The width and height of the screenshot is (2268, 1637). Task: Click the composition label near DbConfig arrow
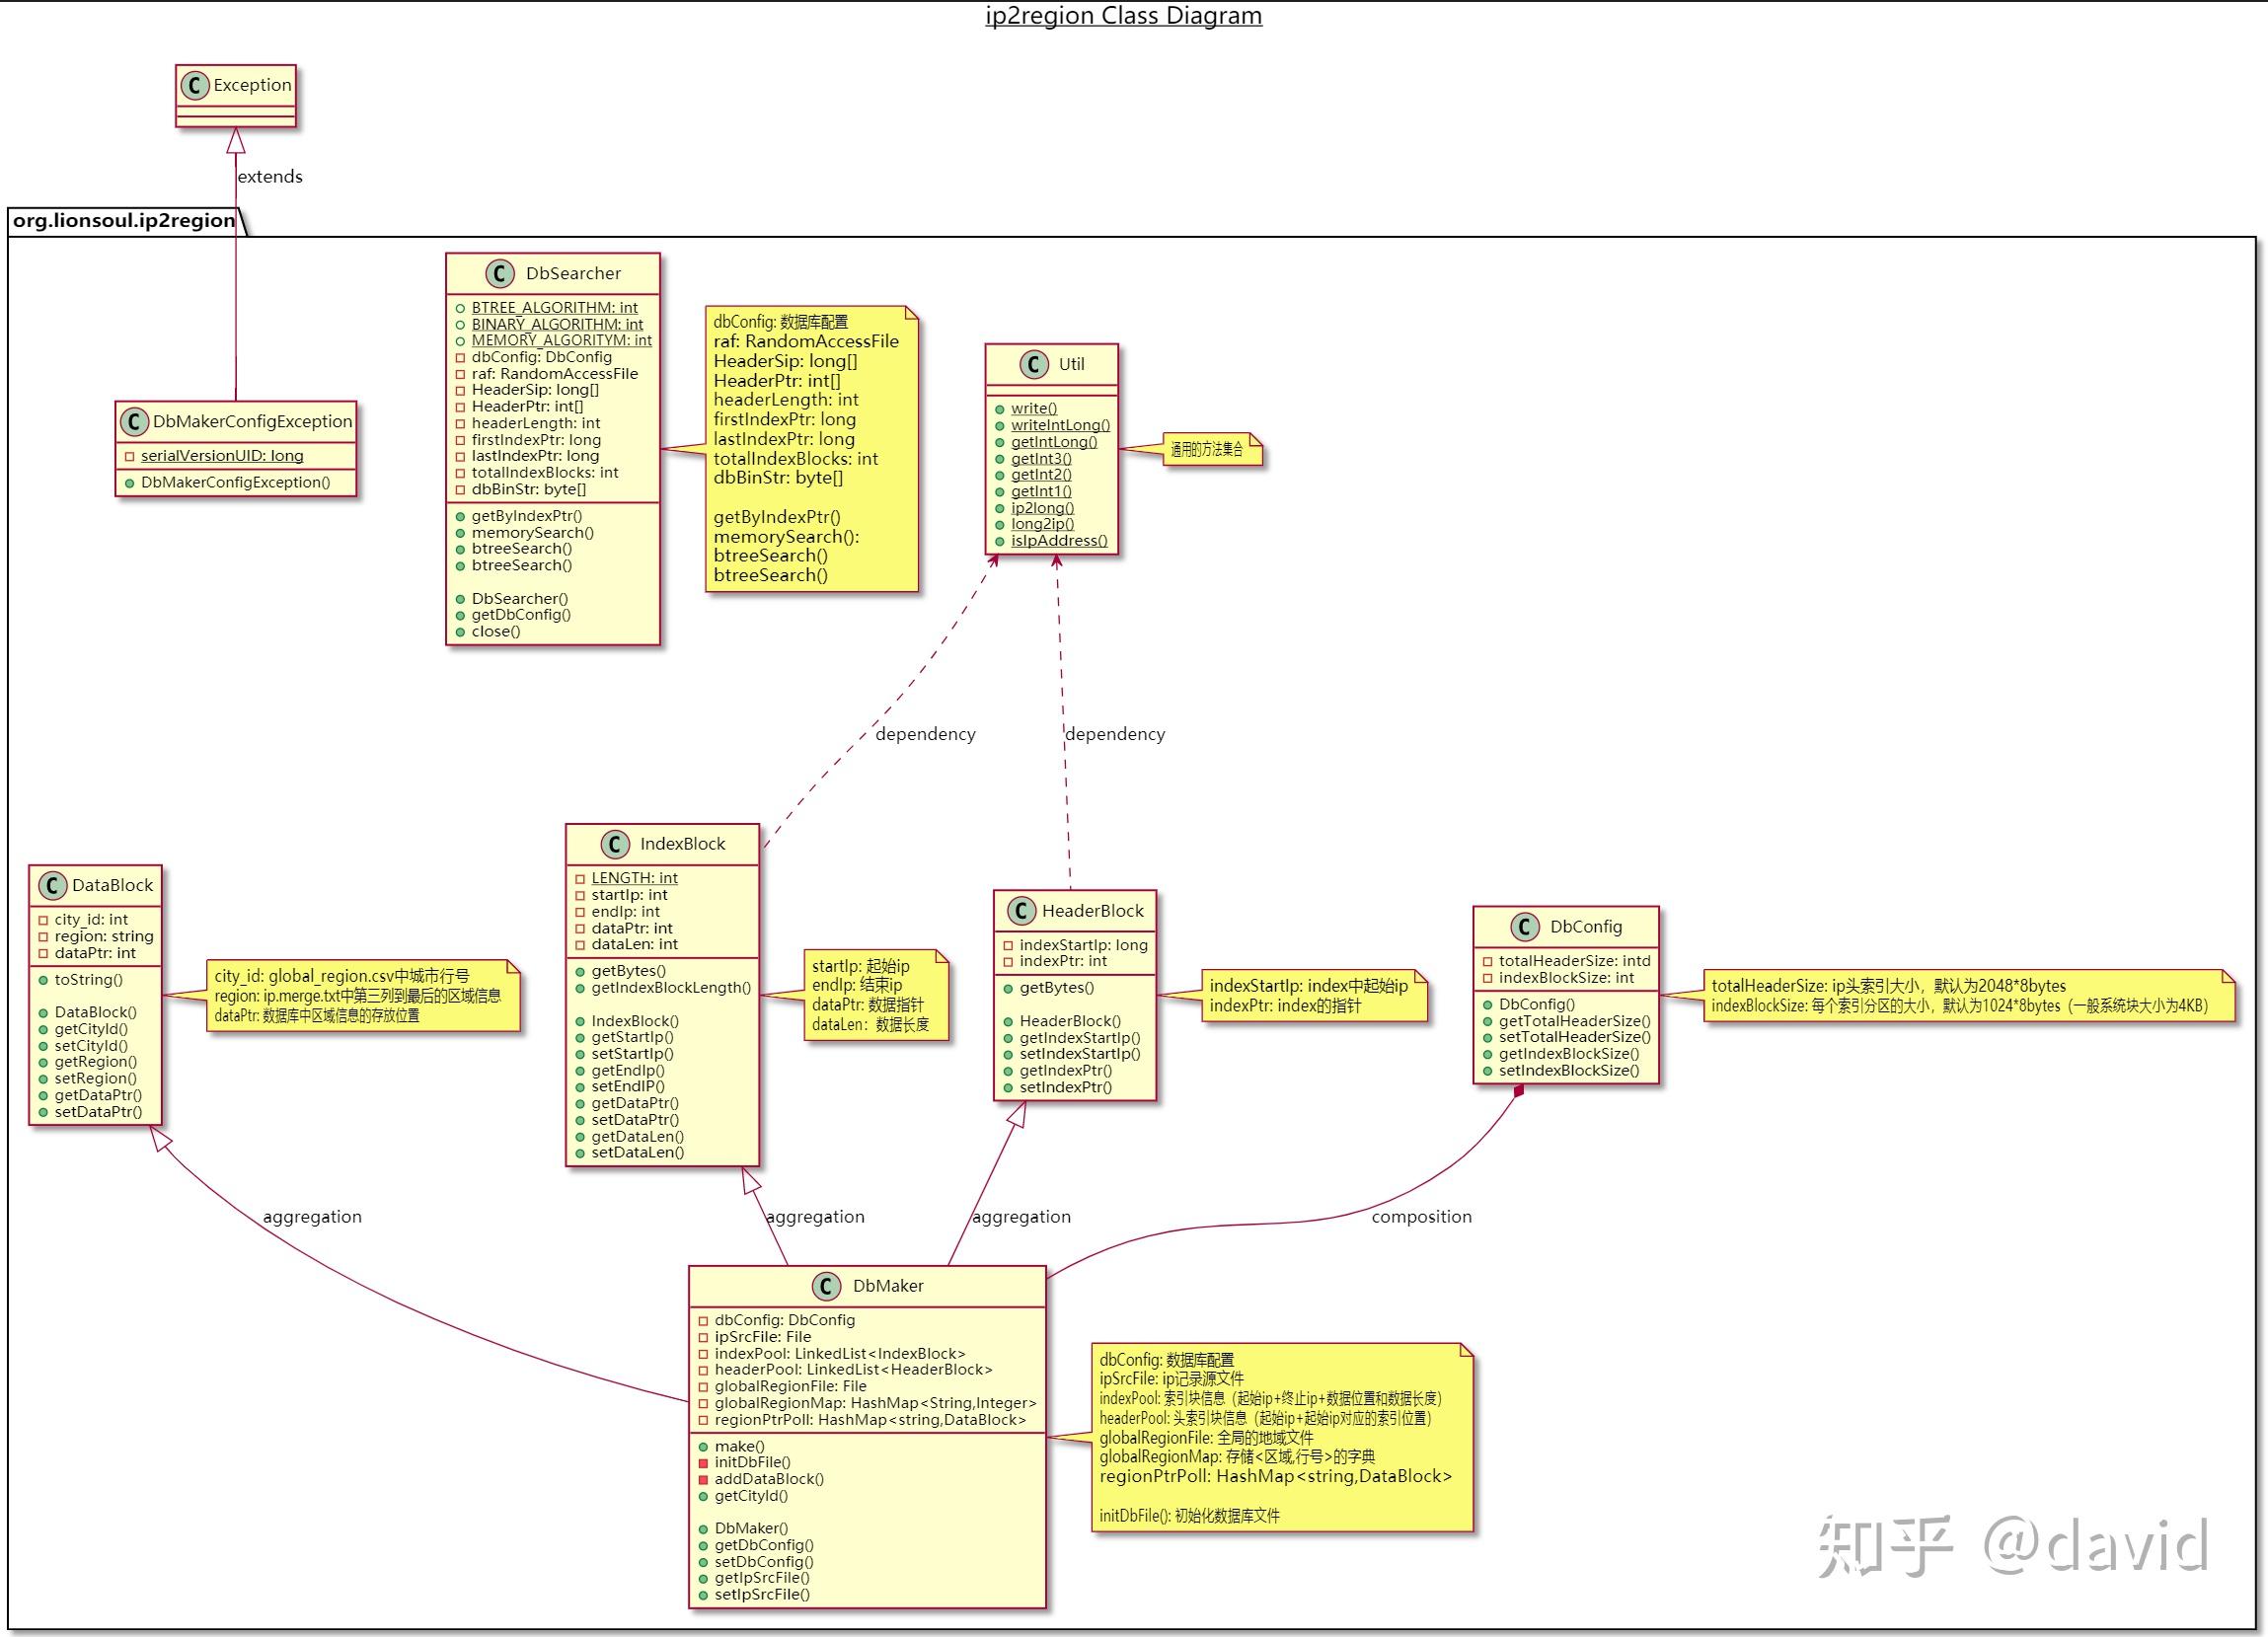point(1421,1217)
